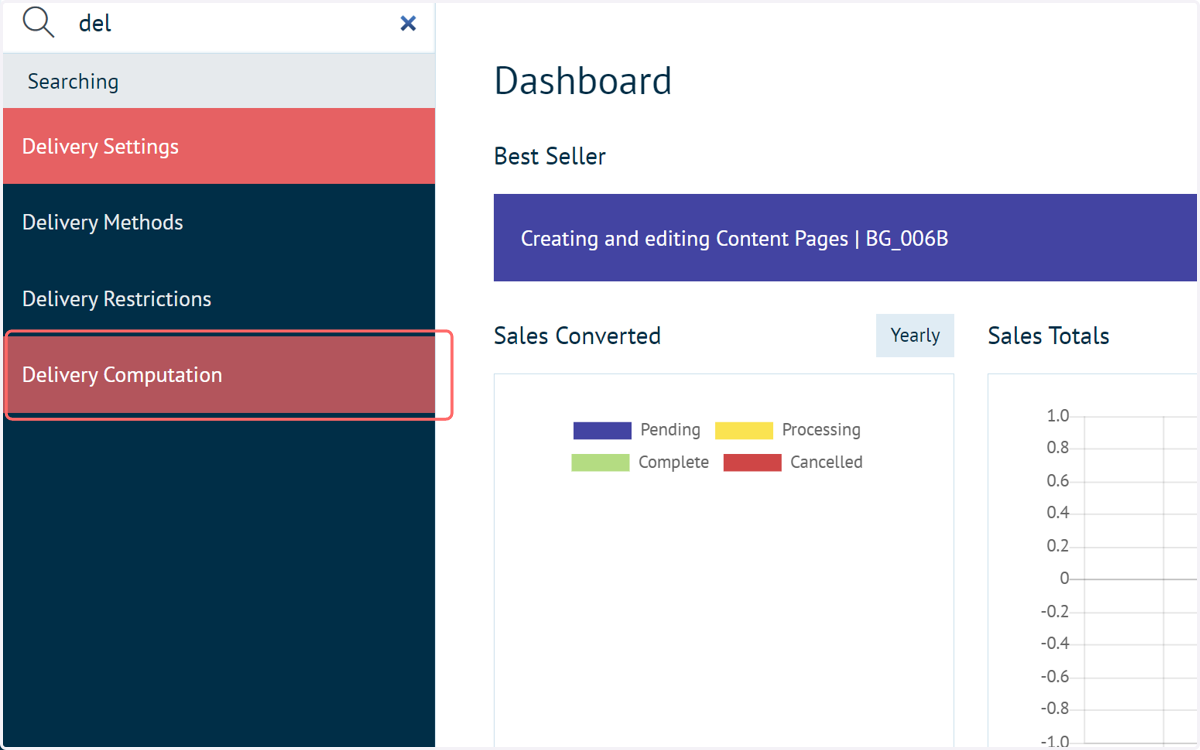The height and width of the screenshot is (750, 1200).
Task: Click the magnifying glass search icon
Action: tap(38, 22)
